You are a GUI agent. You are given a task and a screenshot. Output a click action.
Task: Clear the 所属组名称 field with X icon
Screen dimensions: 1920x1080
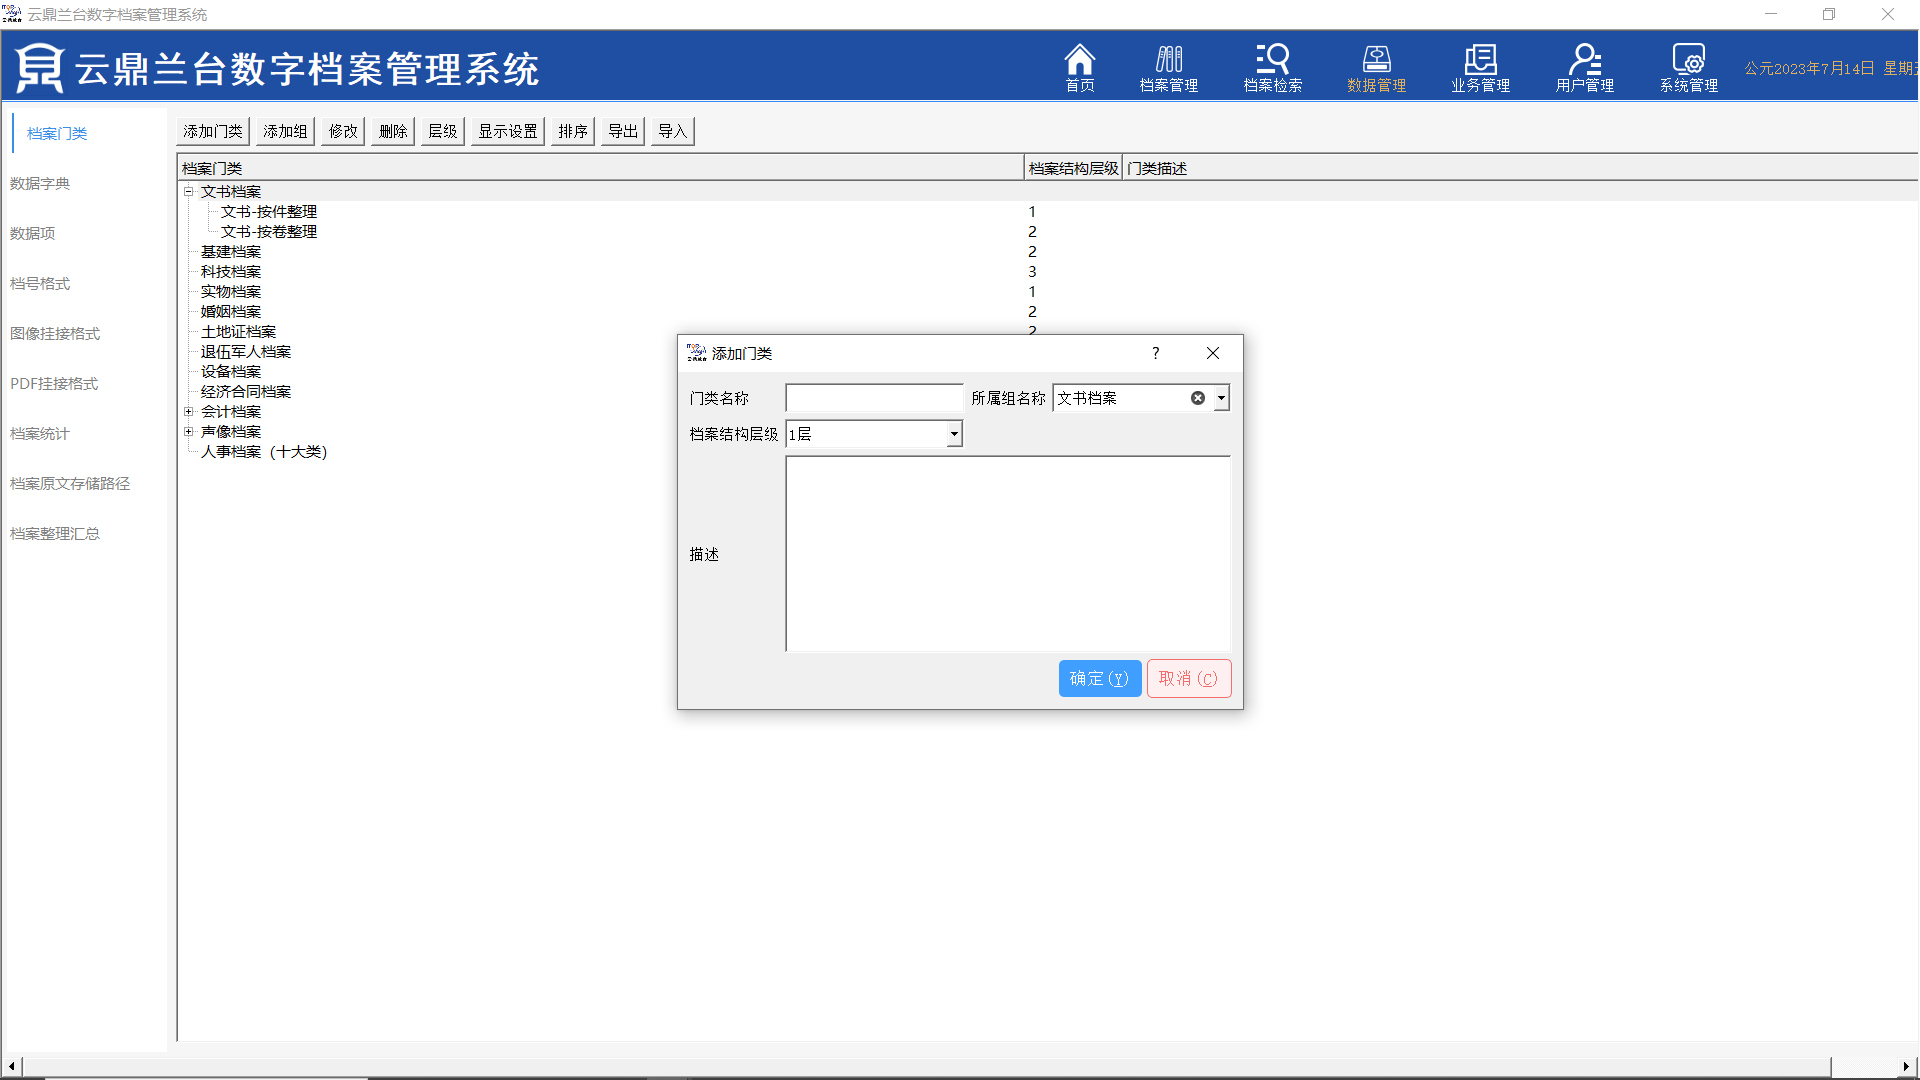[x=1197, y=398]
